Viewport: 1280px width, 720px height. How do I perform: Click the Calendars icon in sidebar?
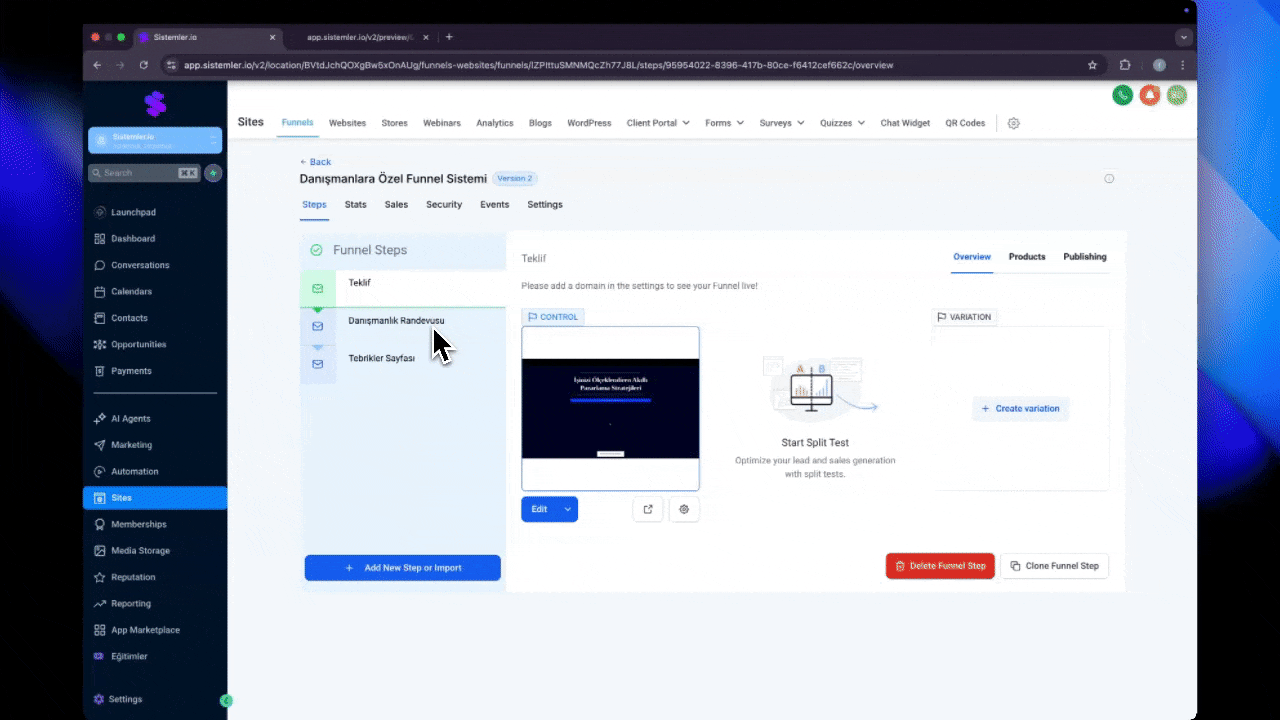pyautogui.click(x=100, y=292)
